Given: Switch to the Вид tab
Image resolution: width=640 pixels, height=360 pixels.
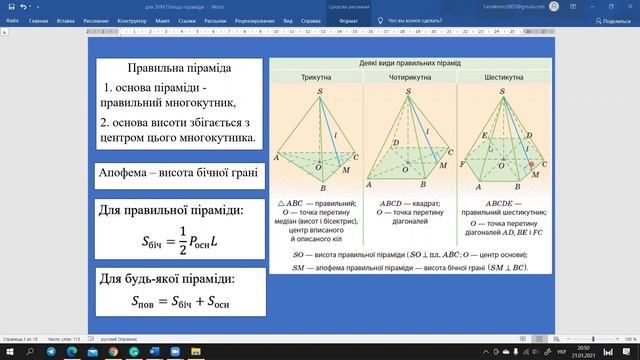Looking at the screenshot, I should tap(288, 20).
